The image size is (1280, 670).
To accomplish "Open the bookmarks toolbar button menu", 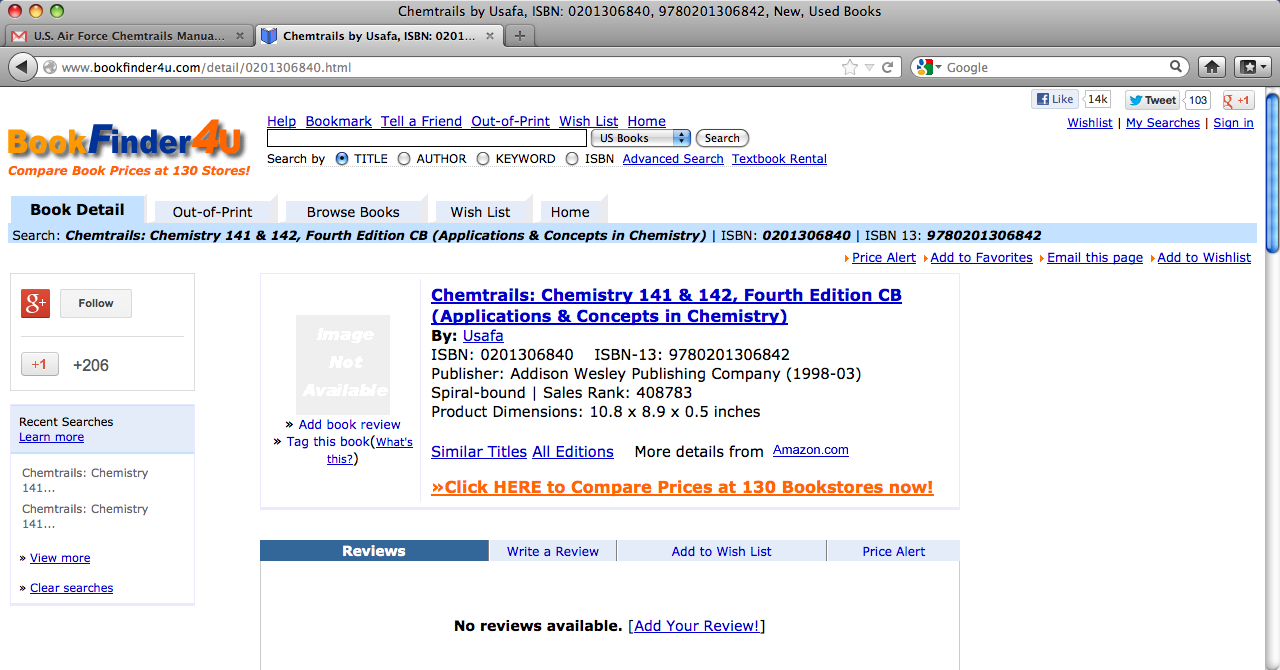I will (1253, 67).
